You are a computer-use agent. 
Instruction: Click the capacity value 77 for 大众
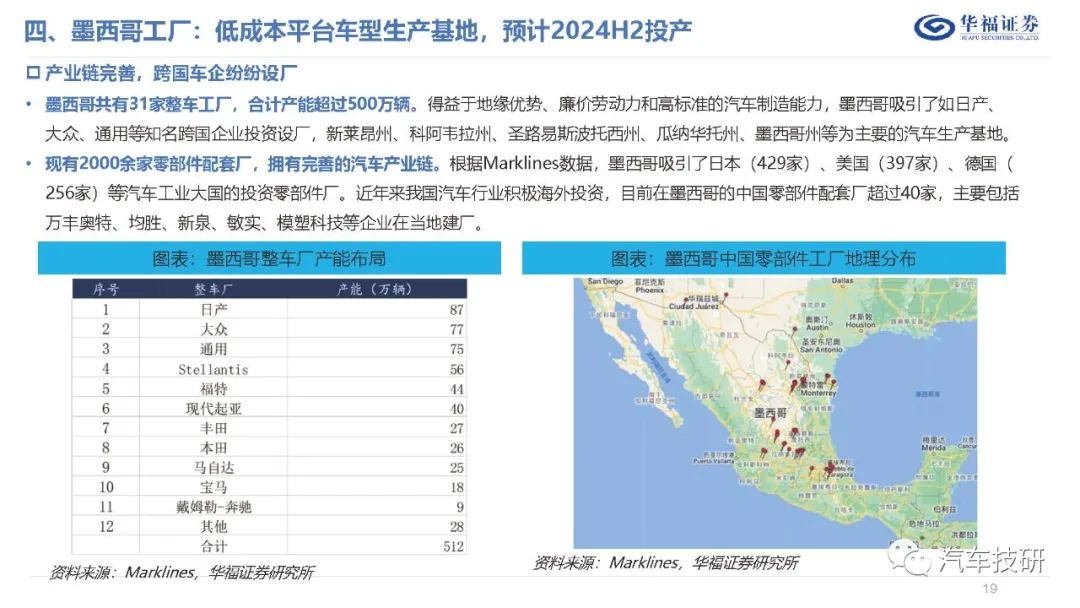pos(457,329)
